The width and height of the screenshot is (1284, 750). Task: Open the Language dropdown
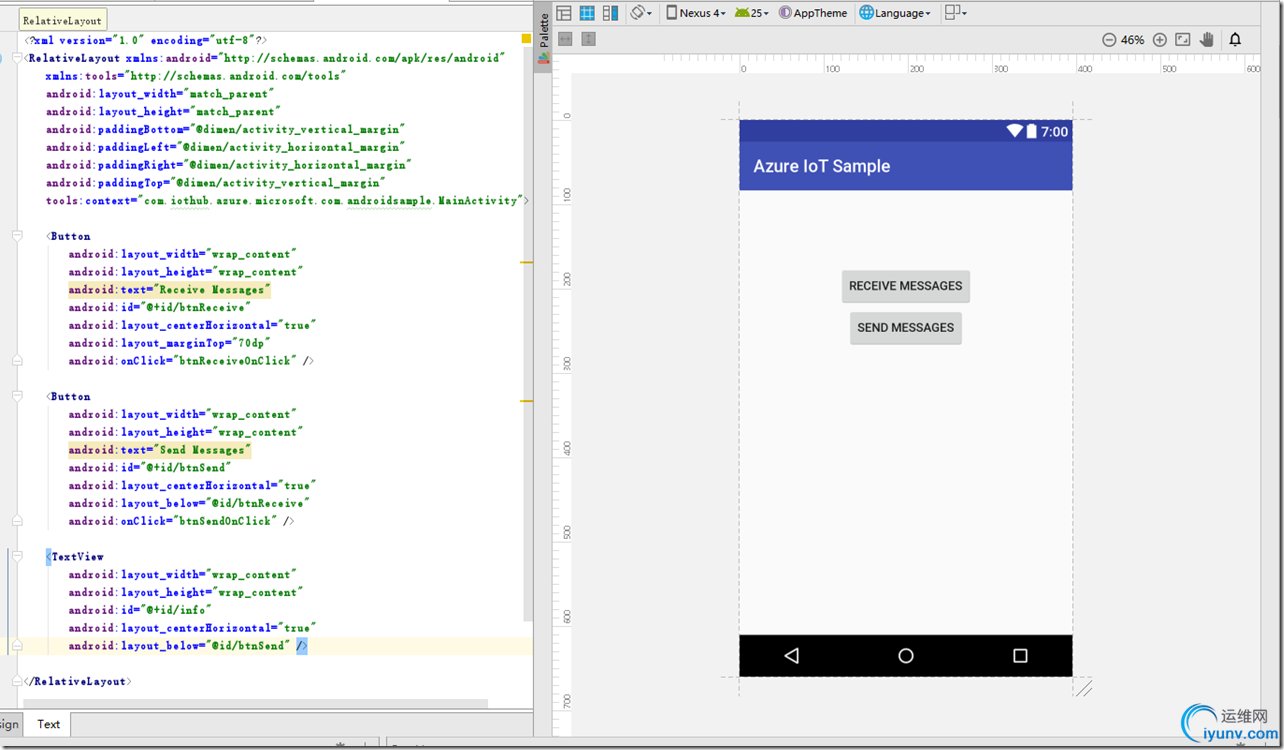pos(895,13)
